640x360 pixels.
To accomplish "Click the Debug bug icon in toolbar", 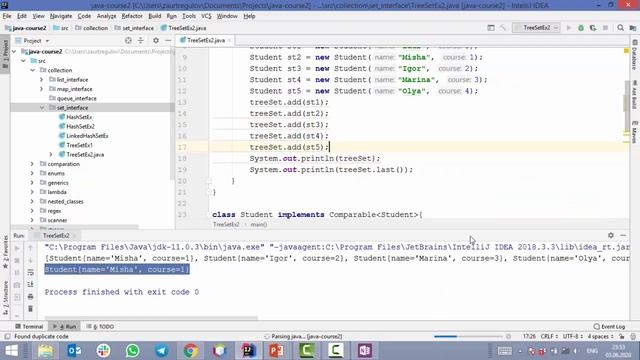I will tap(581, 28).
